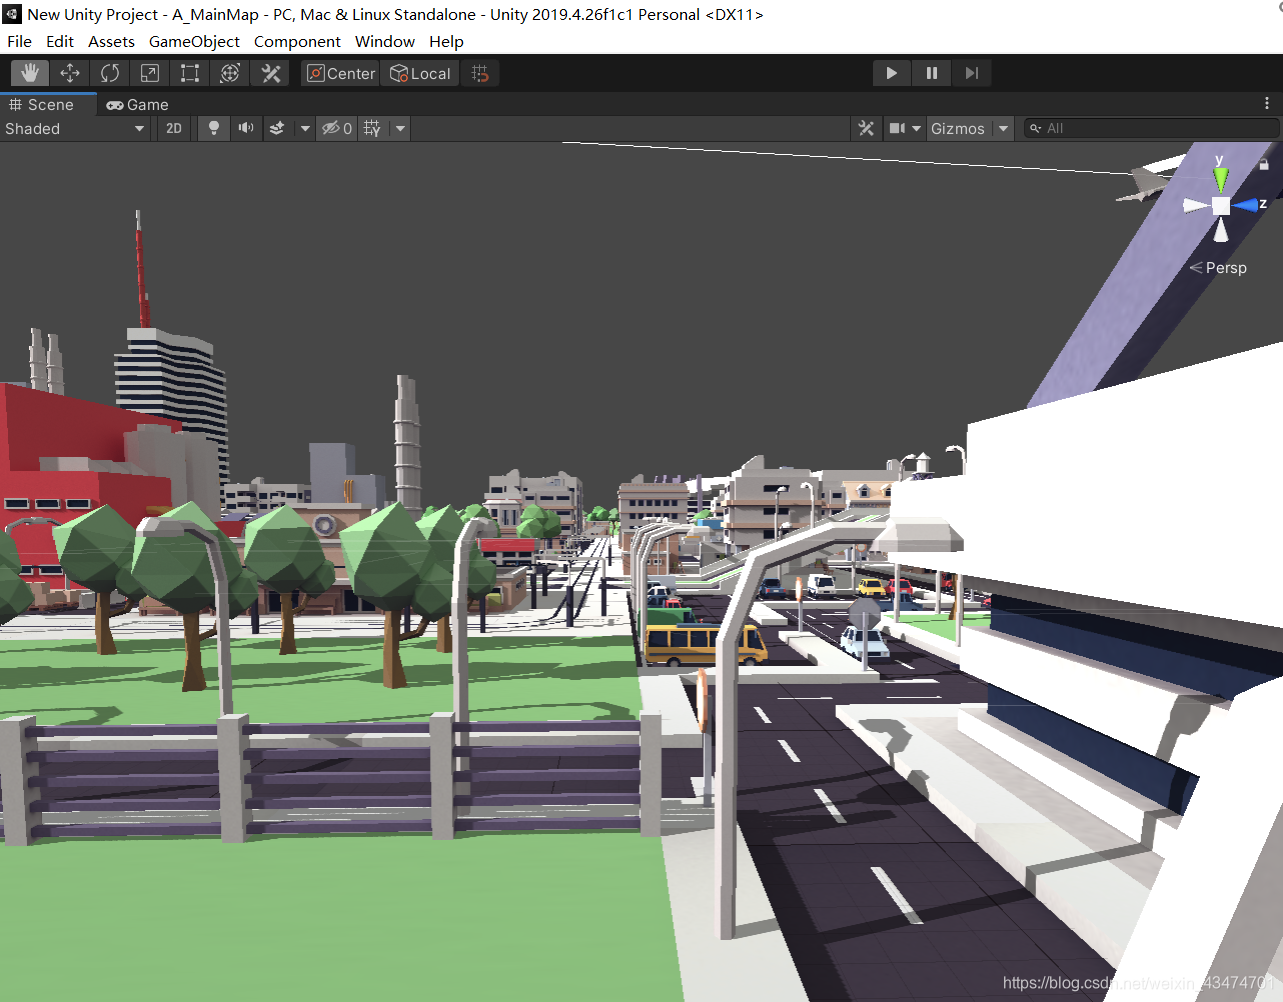Toggle scene grid visibility icon
The width and height of the screenshot is (1283, 1002).
tap(372, 128)
